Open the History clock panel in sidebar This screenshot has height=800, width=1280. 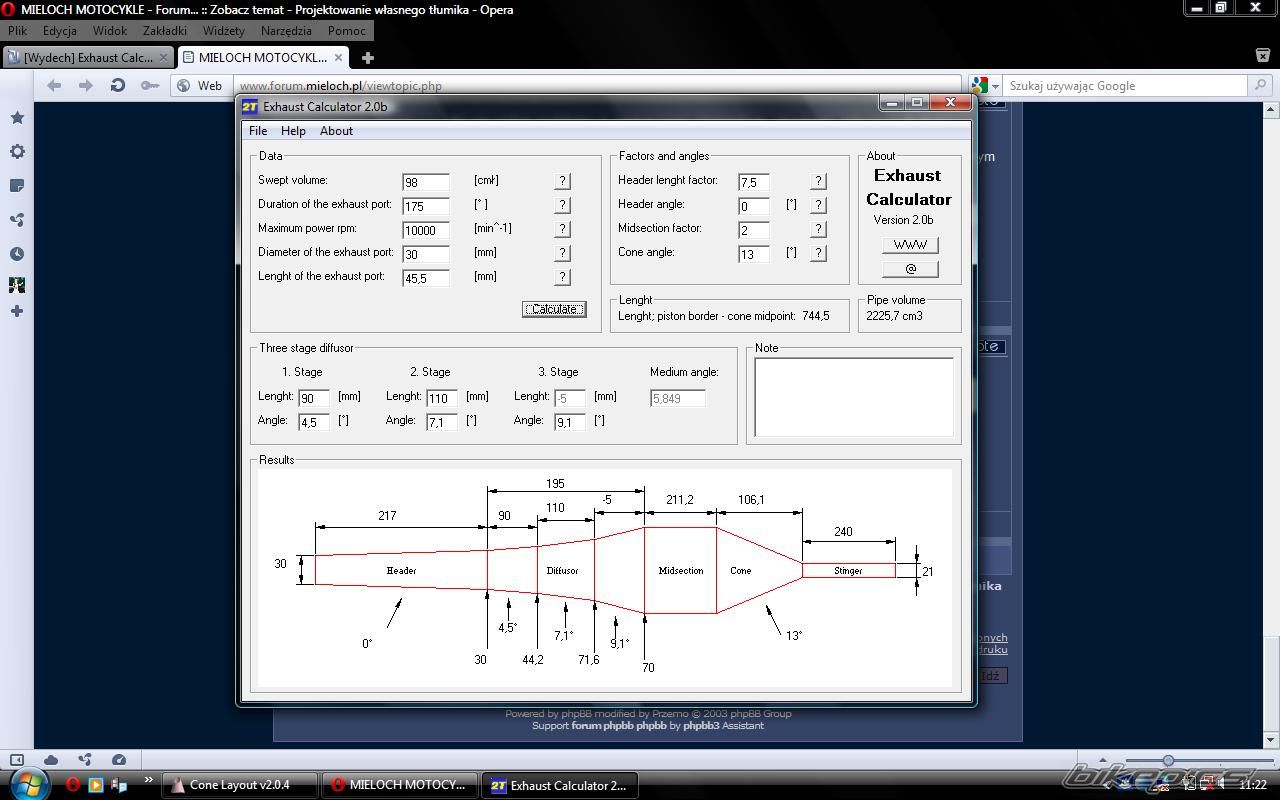click(17, 254)
